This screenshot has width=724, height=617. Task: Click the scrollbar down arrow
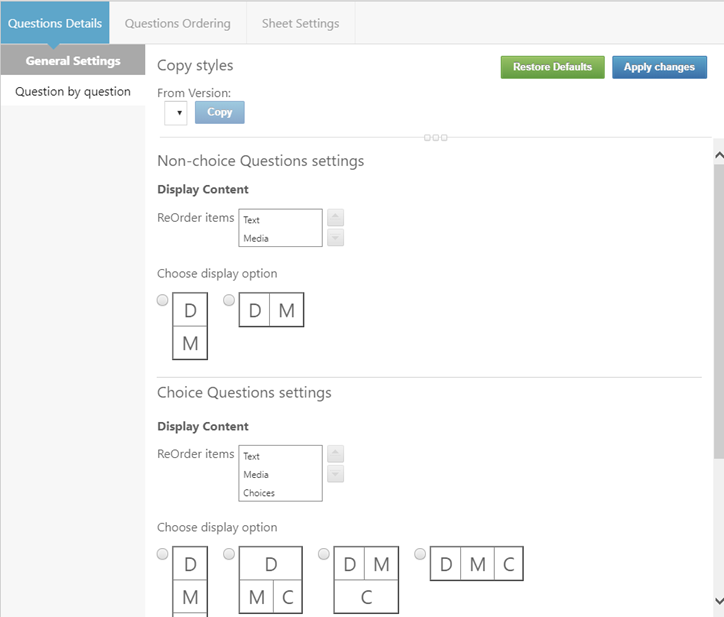tap(719, 600)
